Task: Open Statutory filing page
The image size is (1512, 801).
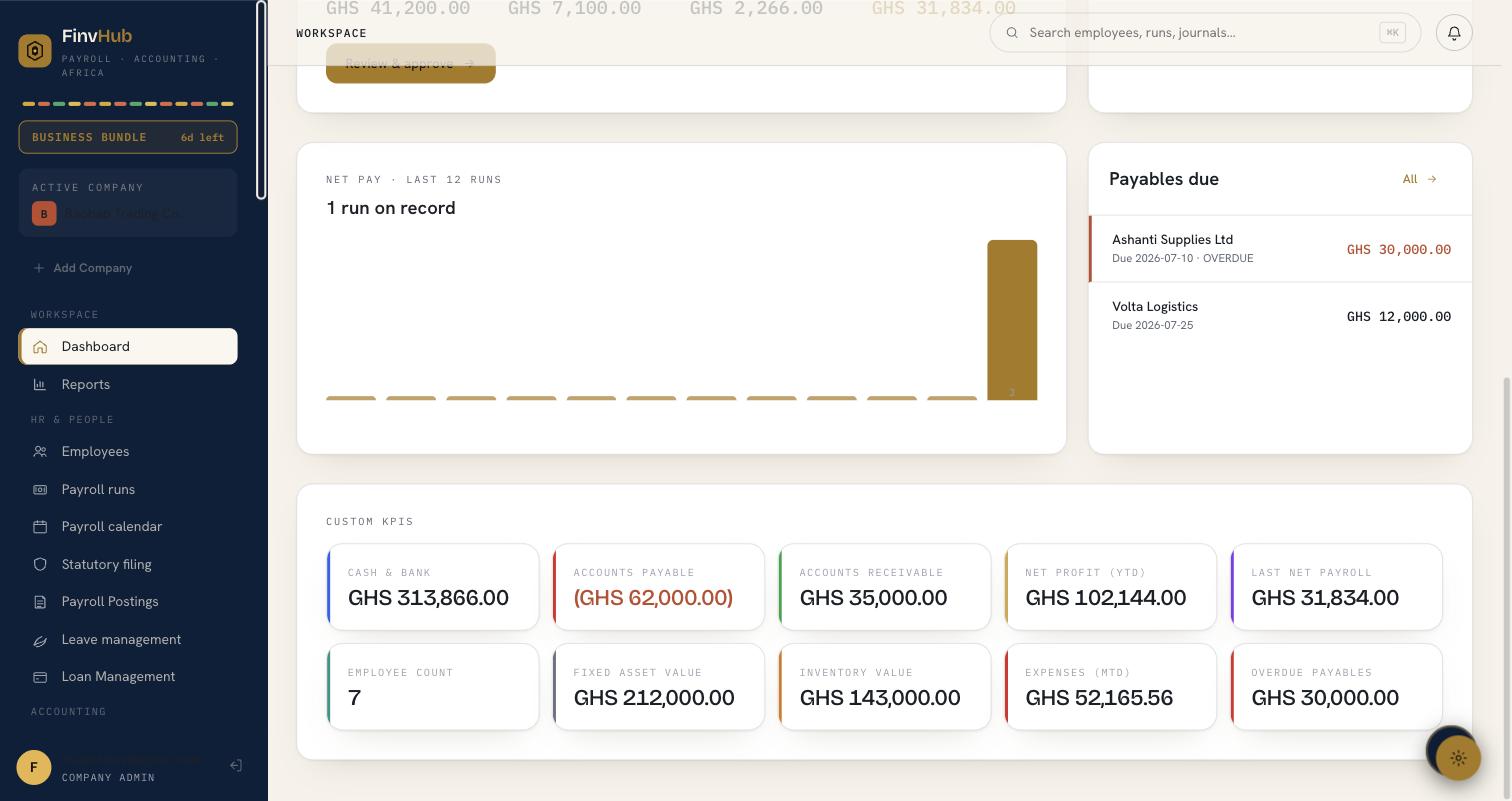Action: tap(128, 565)
